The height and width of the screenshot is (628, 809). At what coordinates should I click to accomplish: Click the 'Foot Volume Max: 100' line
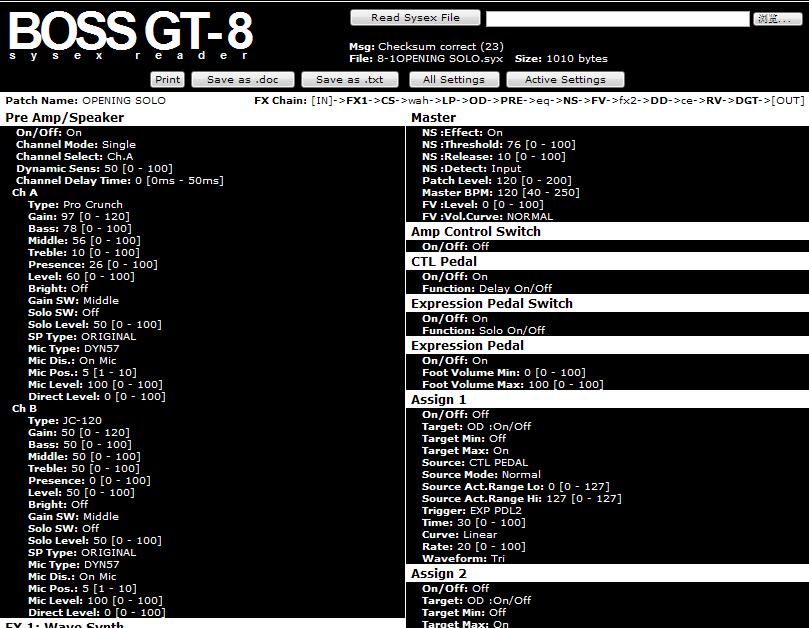(x=513, y=384)
